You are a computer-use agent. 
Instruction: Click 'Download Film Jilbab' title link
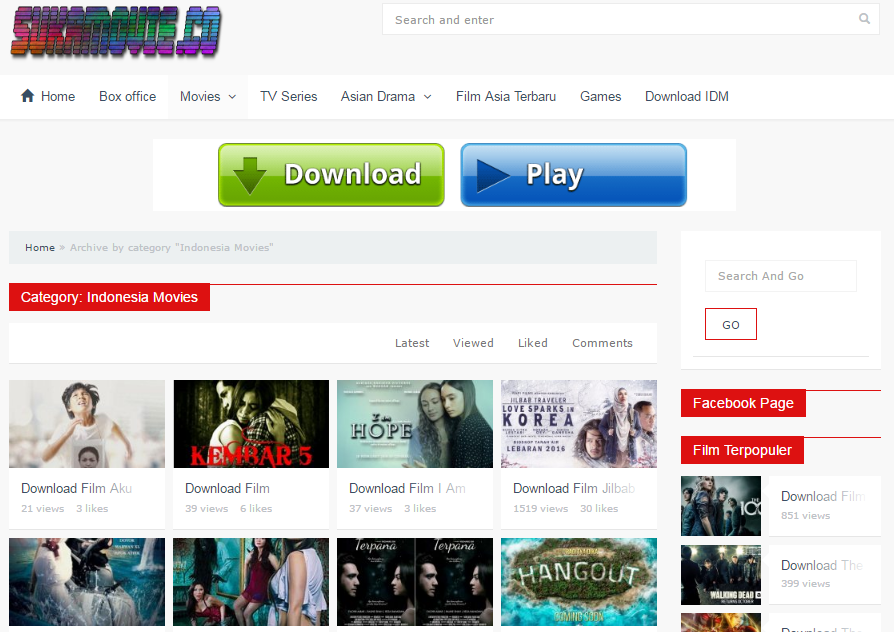[x=574, y=488]
